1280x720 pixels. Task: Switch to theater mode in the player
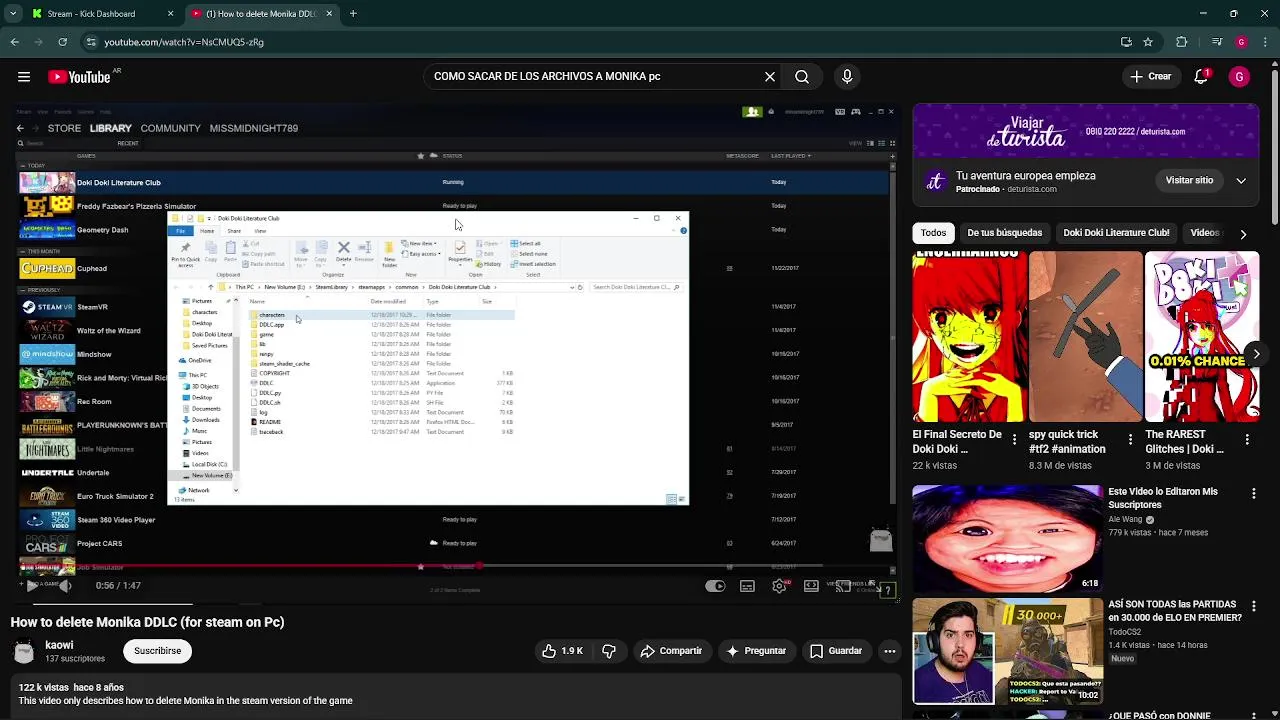tap(811, 586)
